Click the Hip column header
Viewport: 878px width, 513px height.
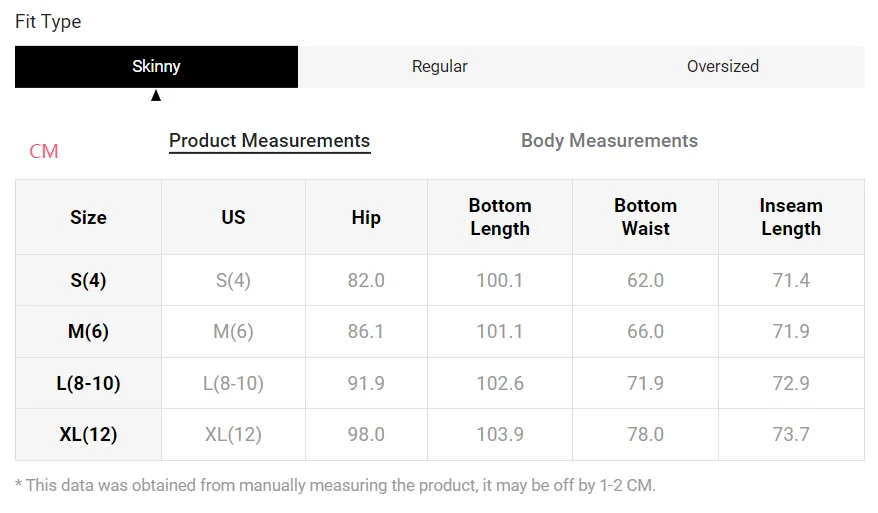point(366,217)
